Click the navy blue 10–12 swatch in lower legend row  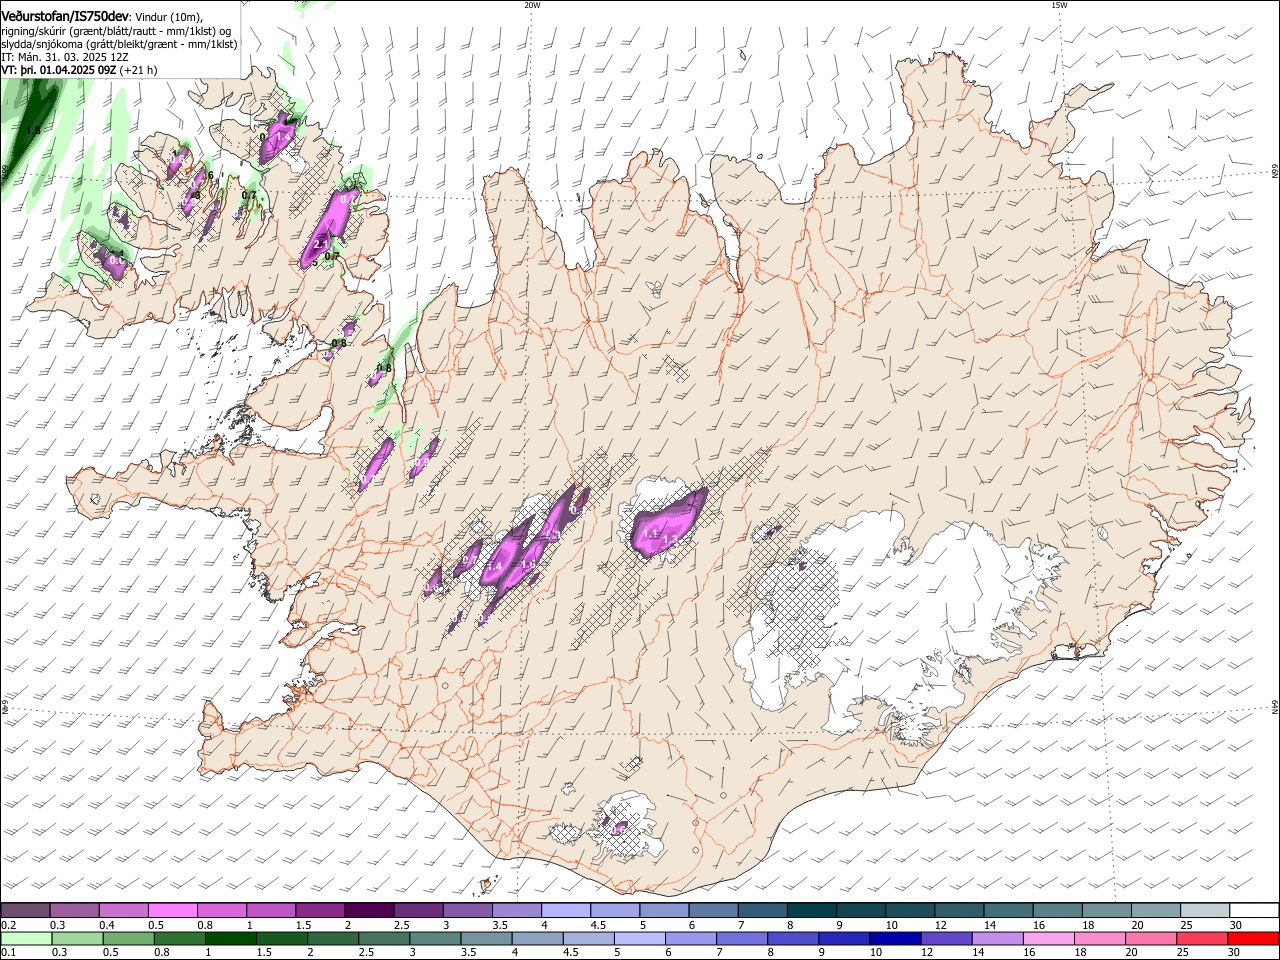pos(894,939)
